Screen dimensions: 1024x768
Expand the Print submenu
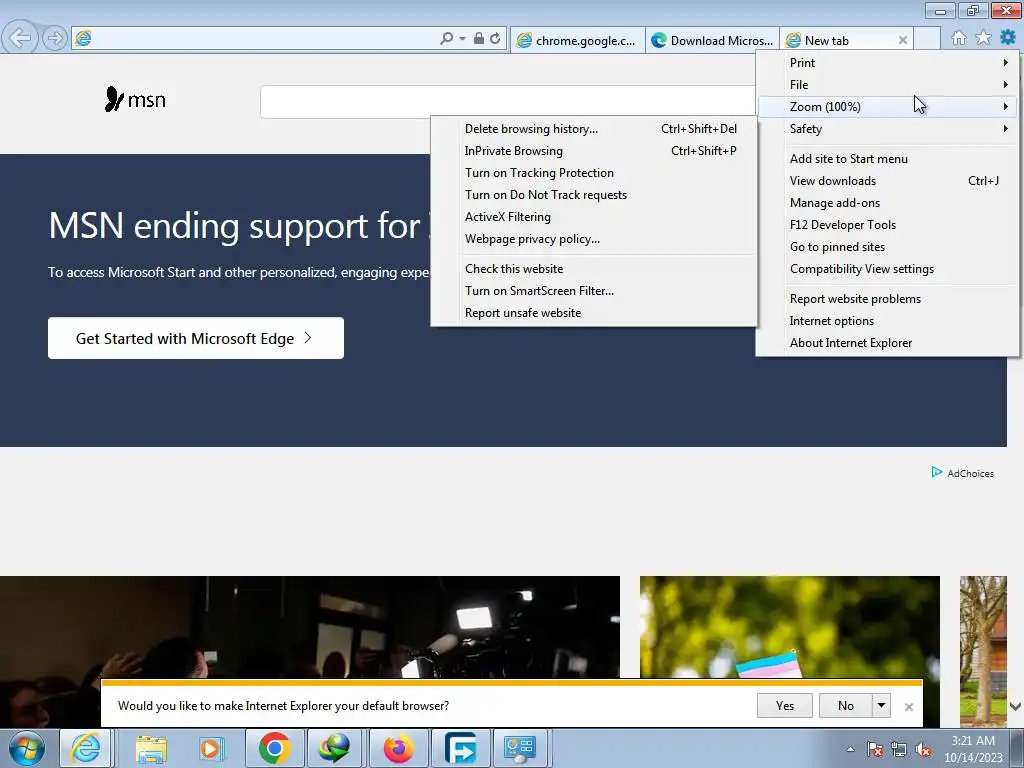(888, 63)
